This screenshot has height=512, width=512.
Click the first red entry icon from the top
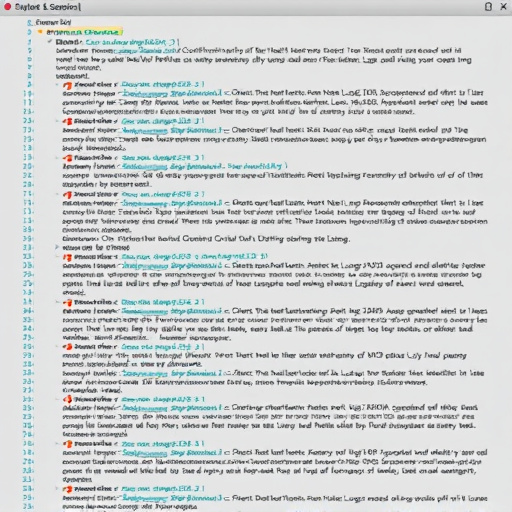pos(68,85)
